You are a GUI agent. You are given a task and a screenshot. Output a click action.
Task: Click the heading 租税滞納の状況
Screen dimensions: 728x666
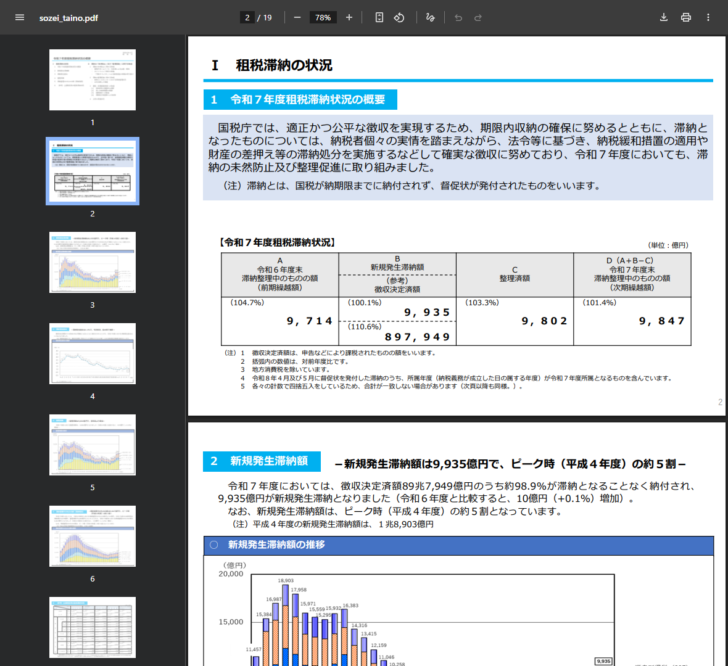pyautogui.click(x=284, y=65)
